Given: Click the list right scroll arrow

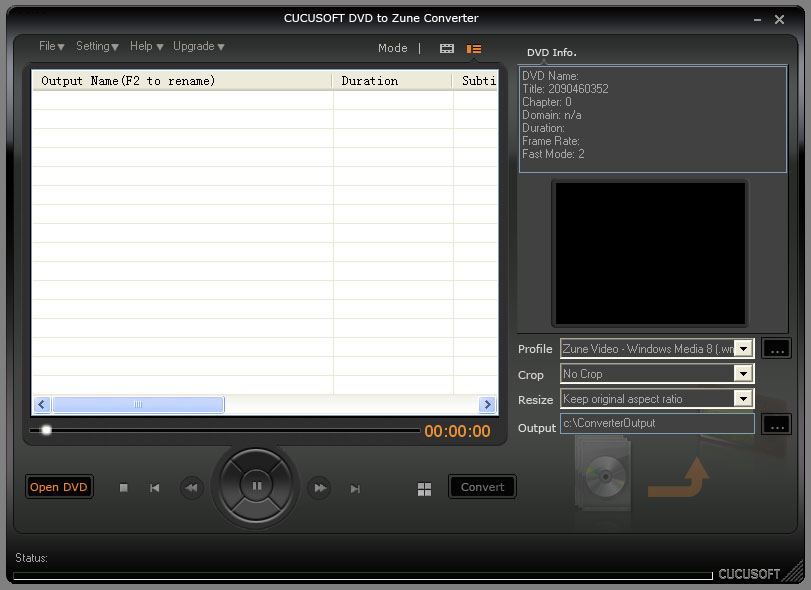Looking at the screenshot, I should click(487, 404).
